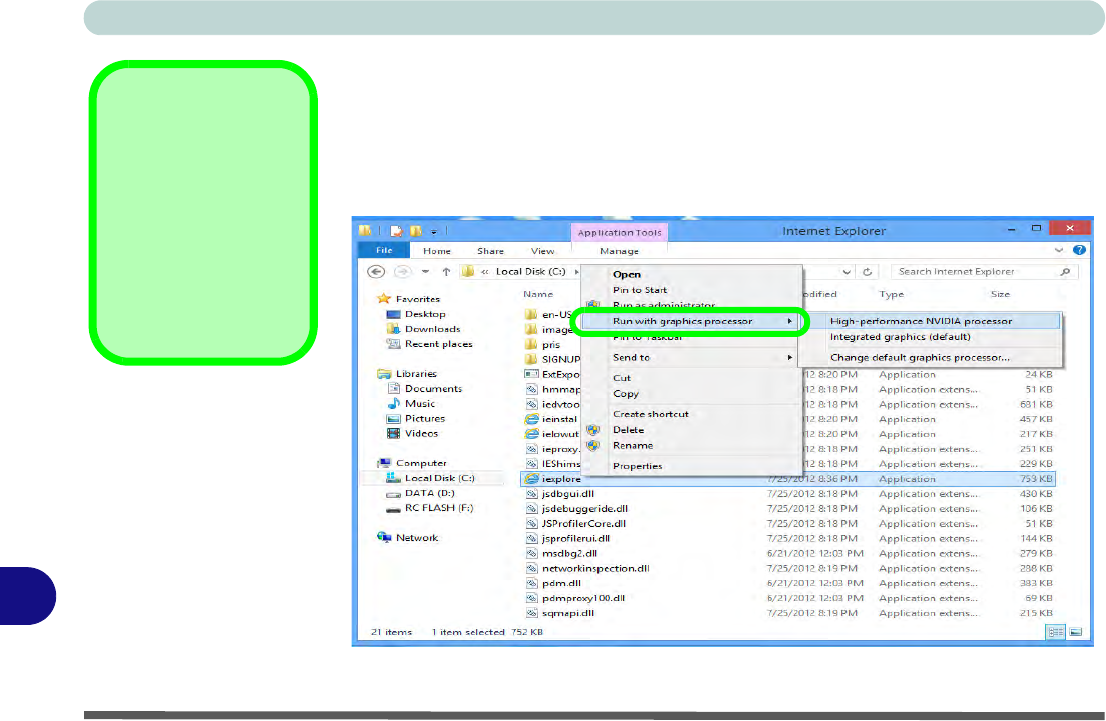
Task: Open DATA (D:) drive
Action: tap(430, 493)
